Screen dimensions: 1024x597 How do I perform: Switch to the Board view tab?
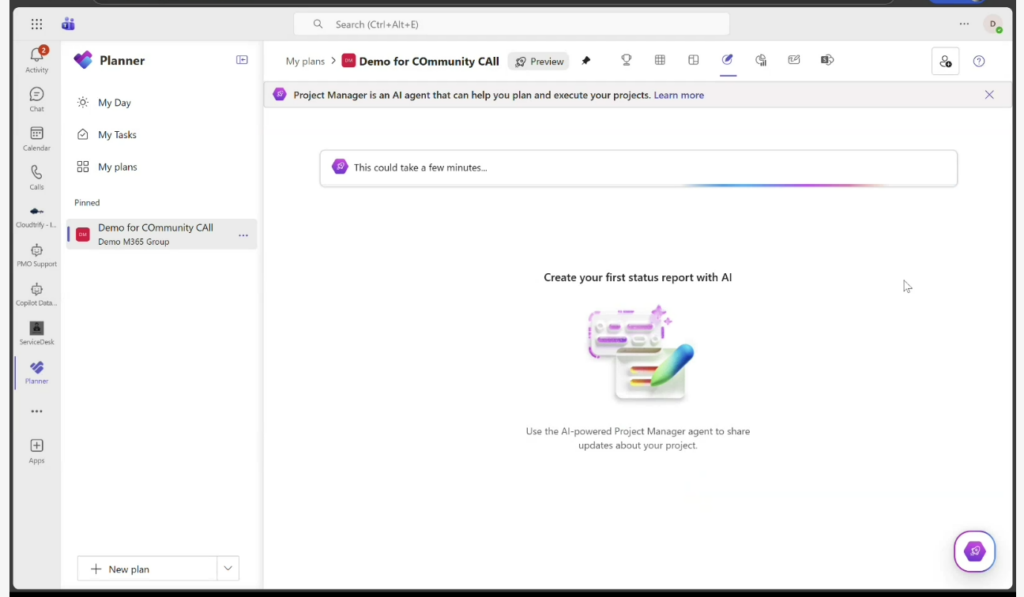(694, 60)
